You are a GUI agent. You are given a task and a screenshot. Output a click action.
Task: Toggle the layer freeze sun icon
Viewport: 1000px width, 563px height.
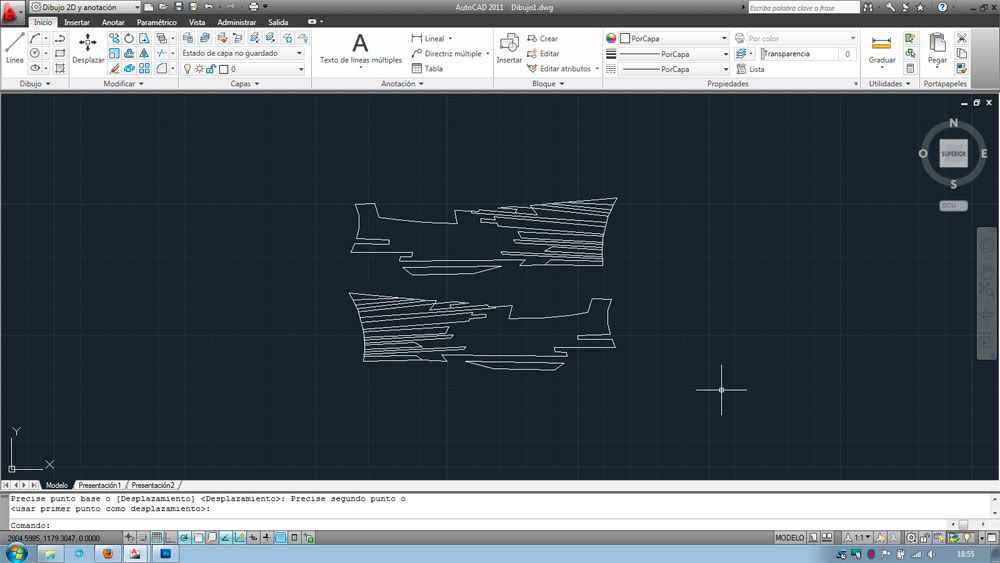point(199,69)
